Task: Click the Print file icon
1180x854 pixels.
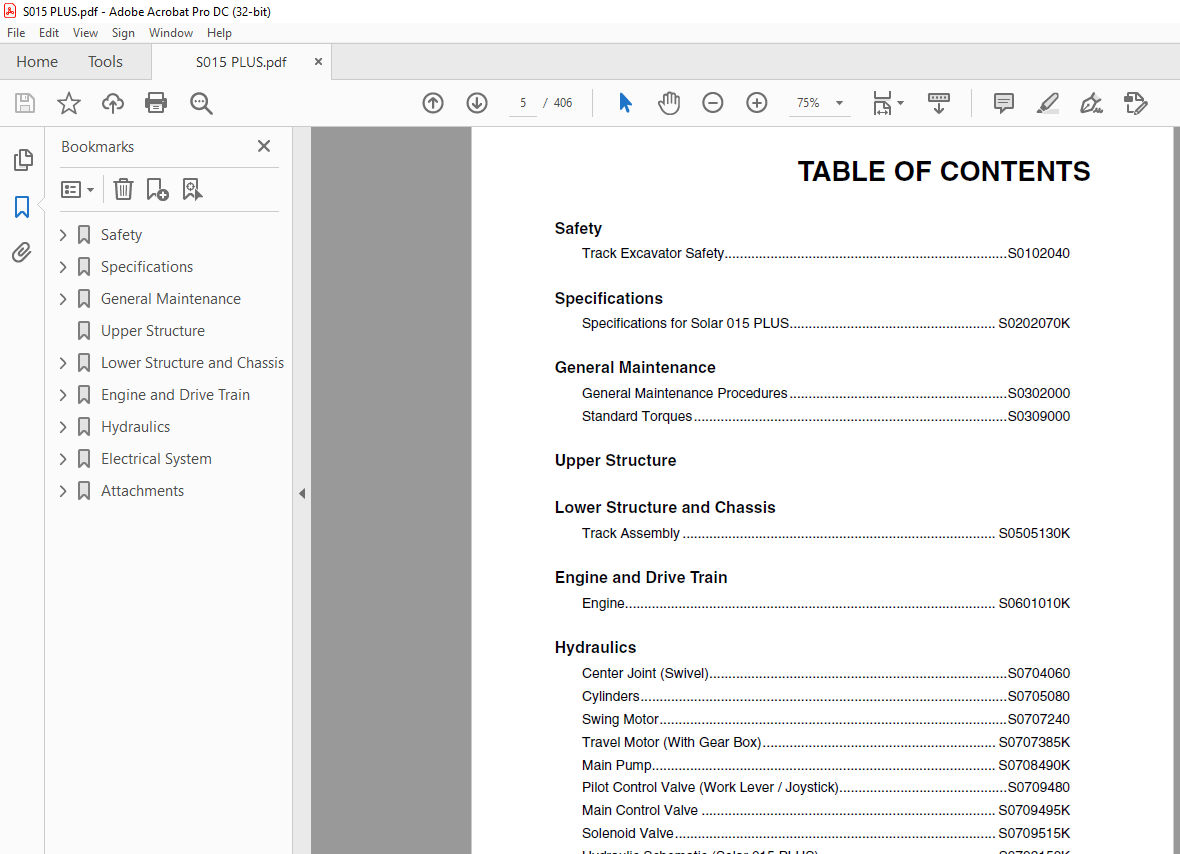Action: [x=156, y=103]
